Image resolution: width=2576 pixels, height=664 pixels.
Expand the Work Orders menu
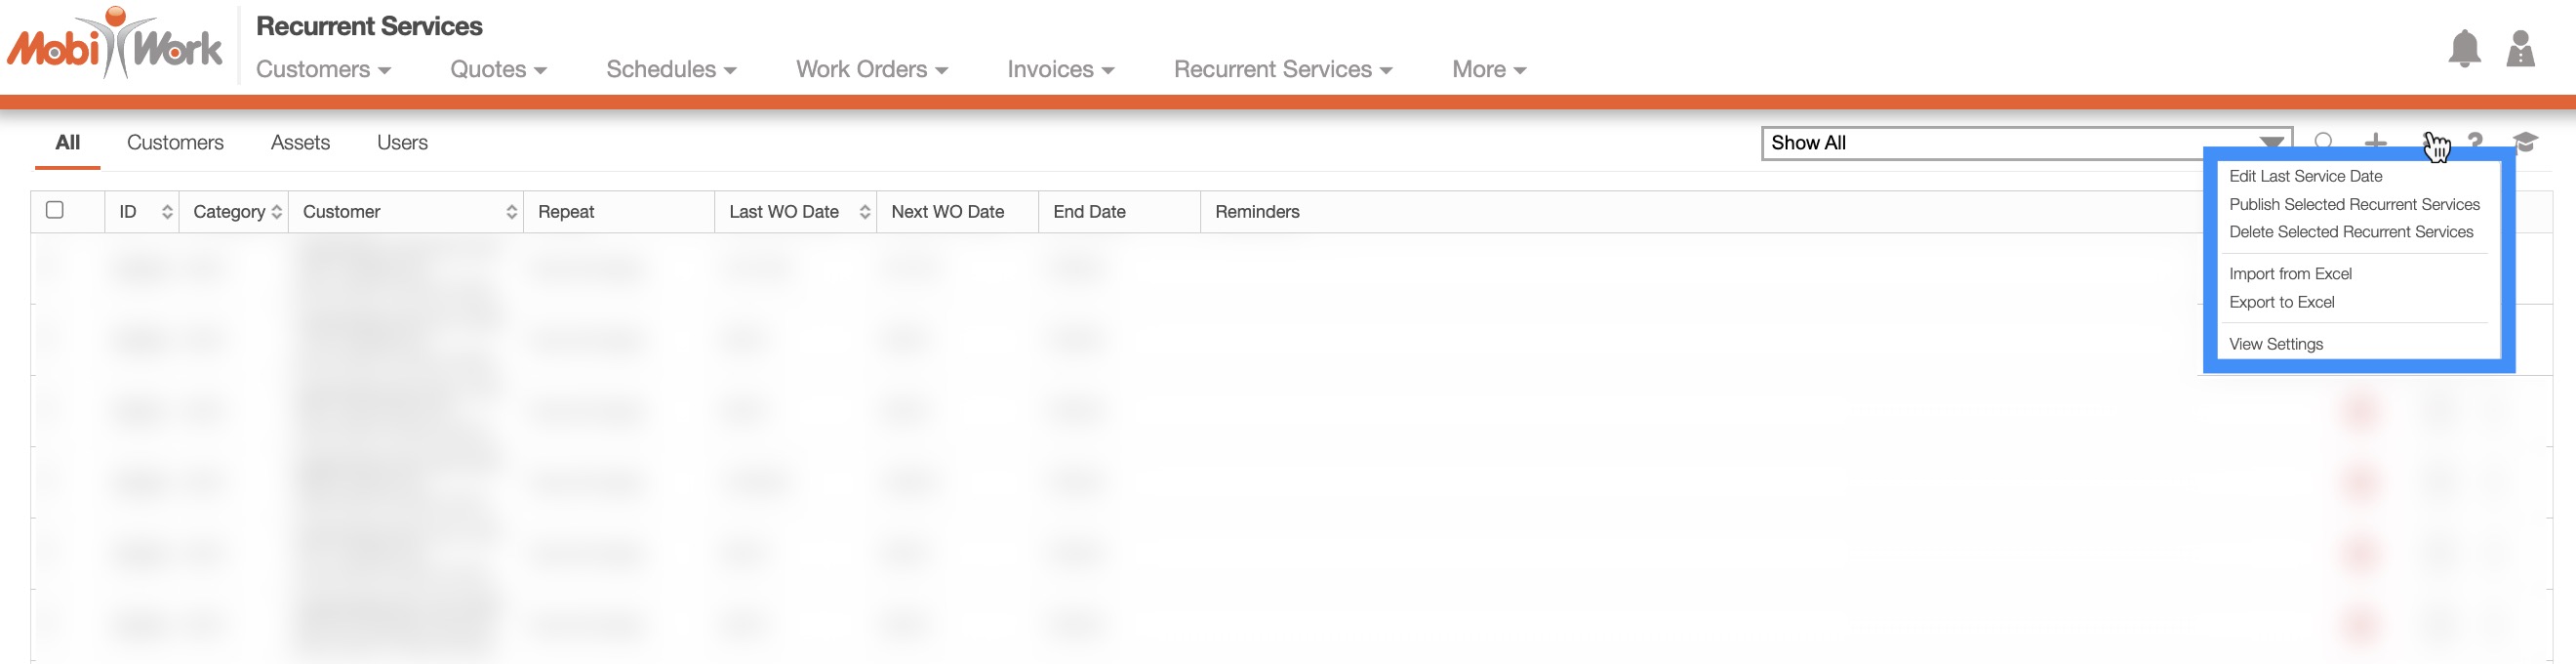coord(871,69)
